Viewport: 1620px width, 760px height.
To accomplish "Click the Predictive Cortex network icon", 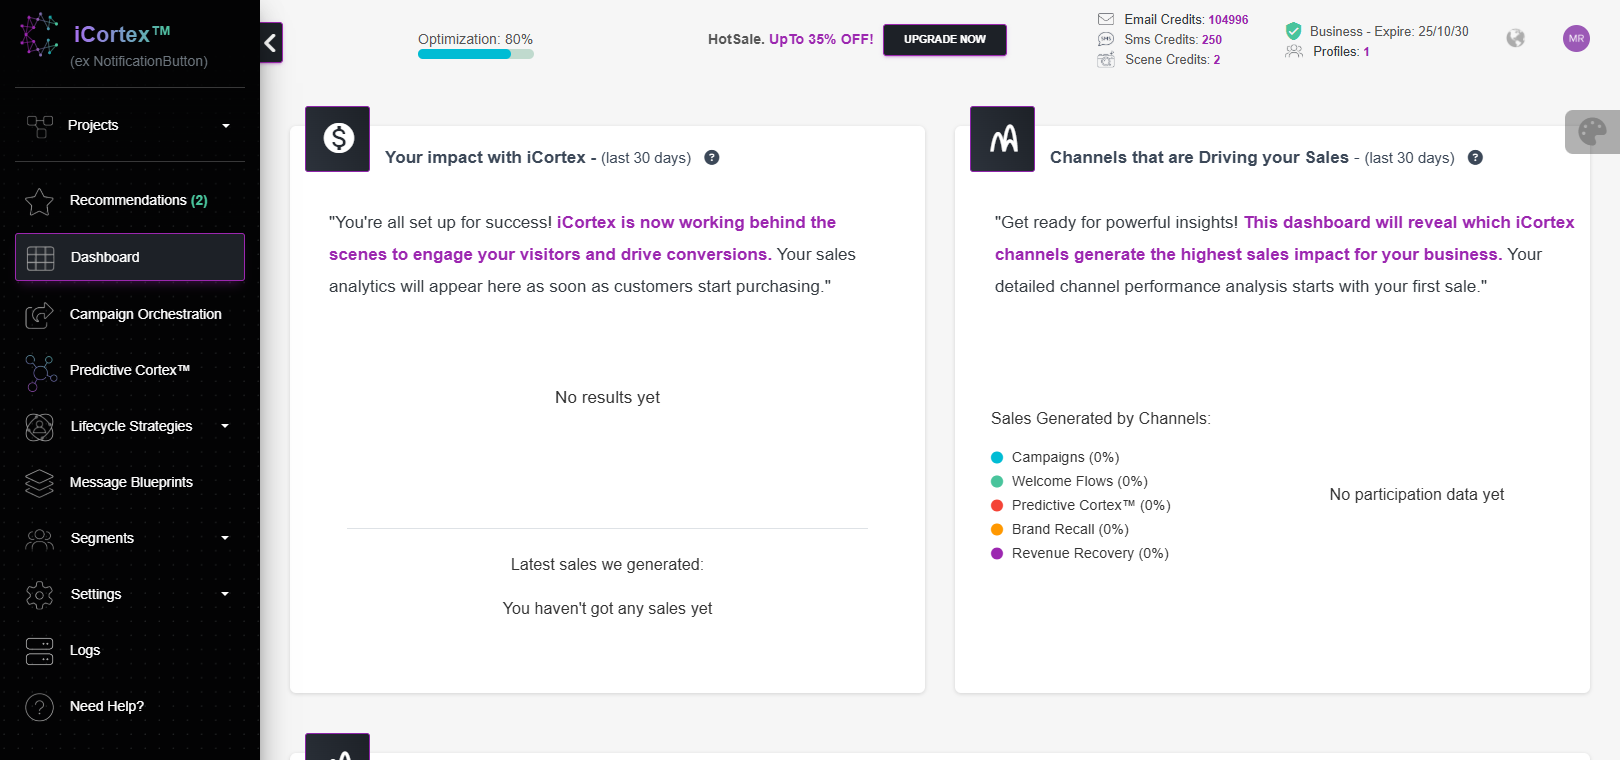I will click(41, 372).
